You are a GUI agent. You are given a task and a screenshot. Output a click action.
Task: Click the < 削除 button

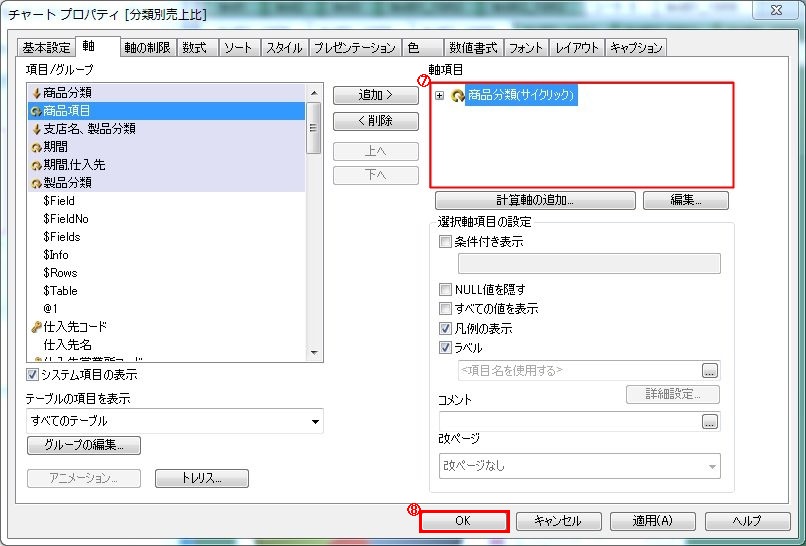(376, 121)
